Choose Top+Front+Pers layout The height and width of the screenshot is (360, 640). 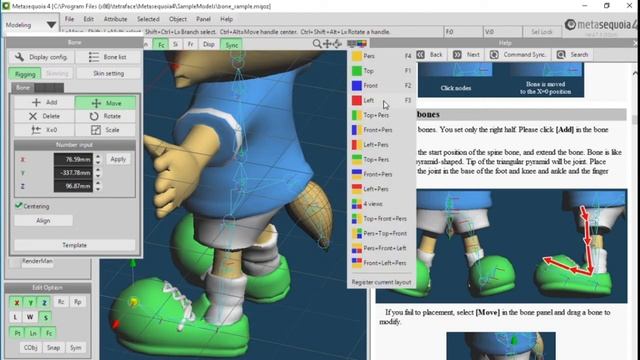point(382,219)
